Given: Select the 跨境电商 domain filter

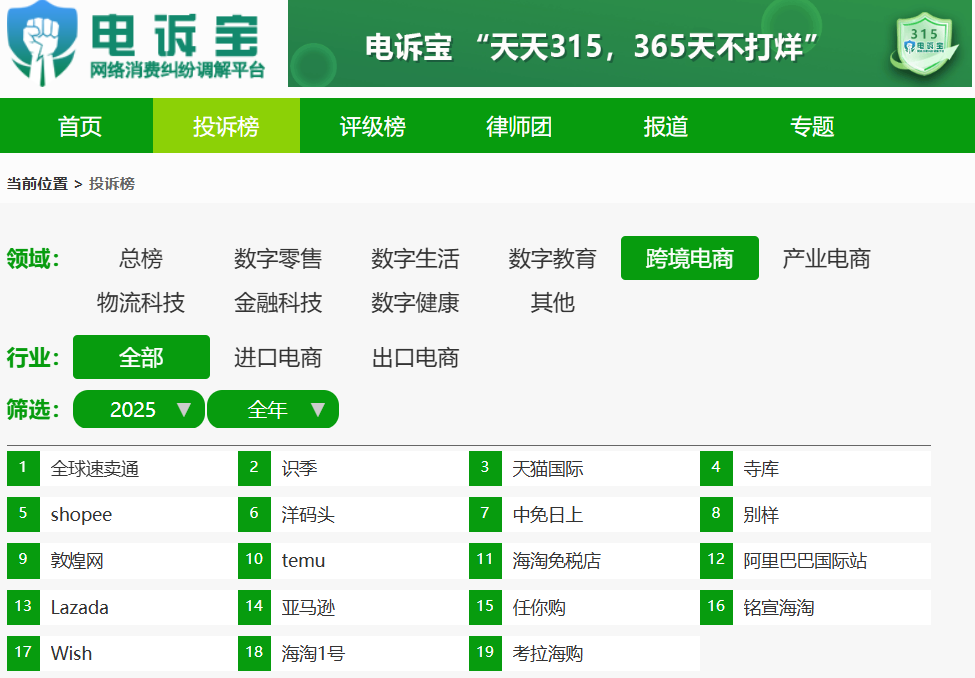Looking at the screenshot, I should click(x=690, y=258).
